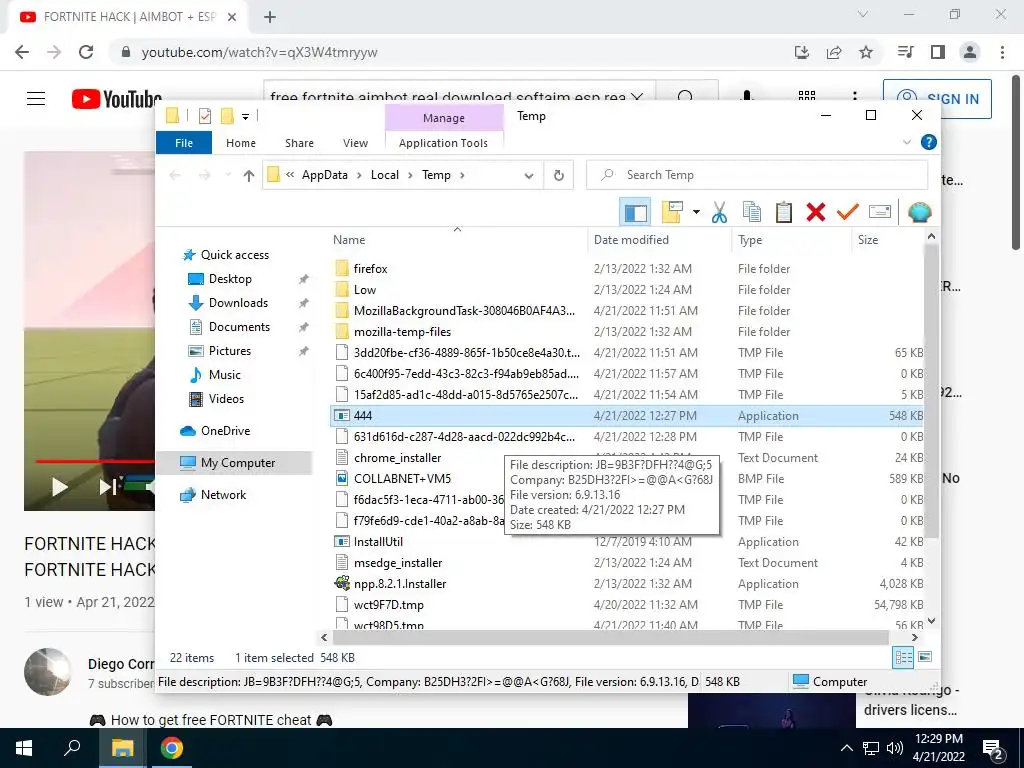Click the Manage contextual tab
This screenshot has width=1024, height=768.
pos(443,118)
